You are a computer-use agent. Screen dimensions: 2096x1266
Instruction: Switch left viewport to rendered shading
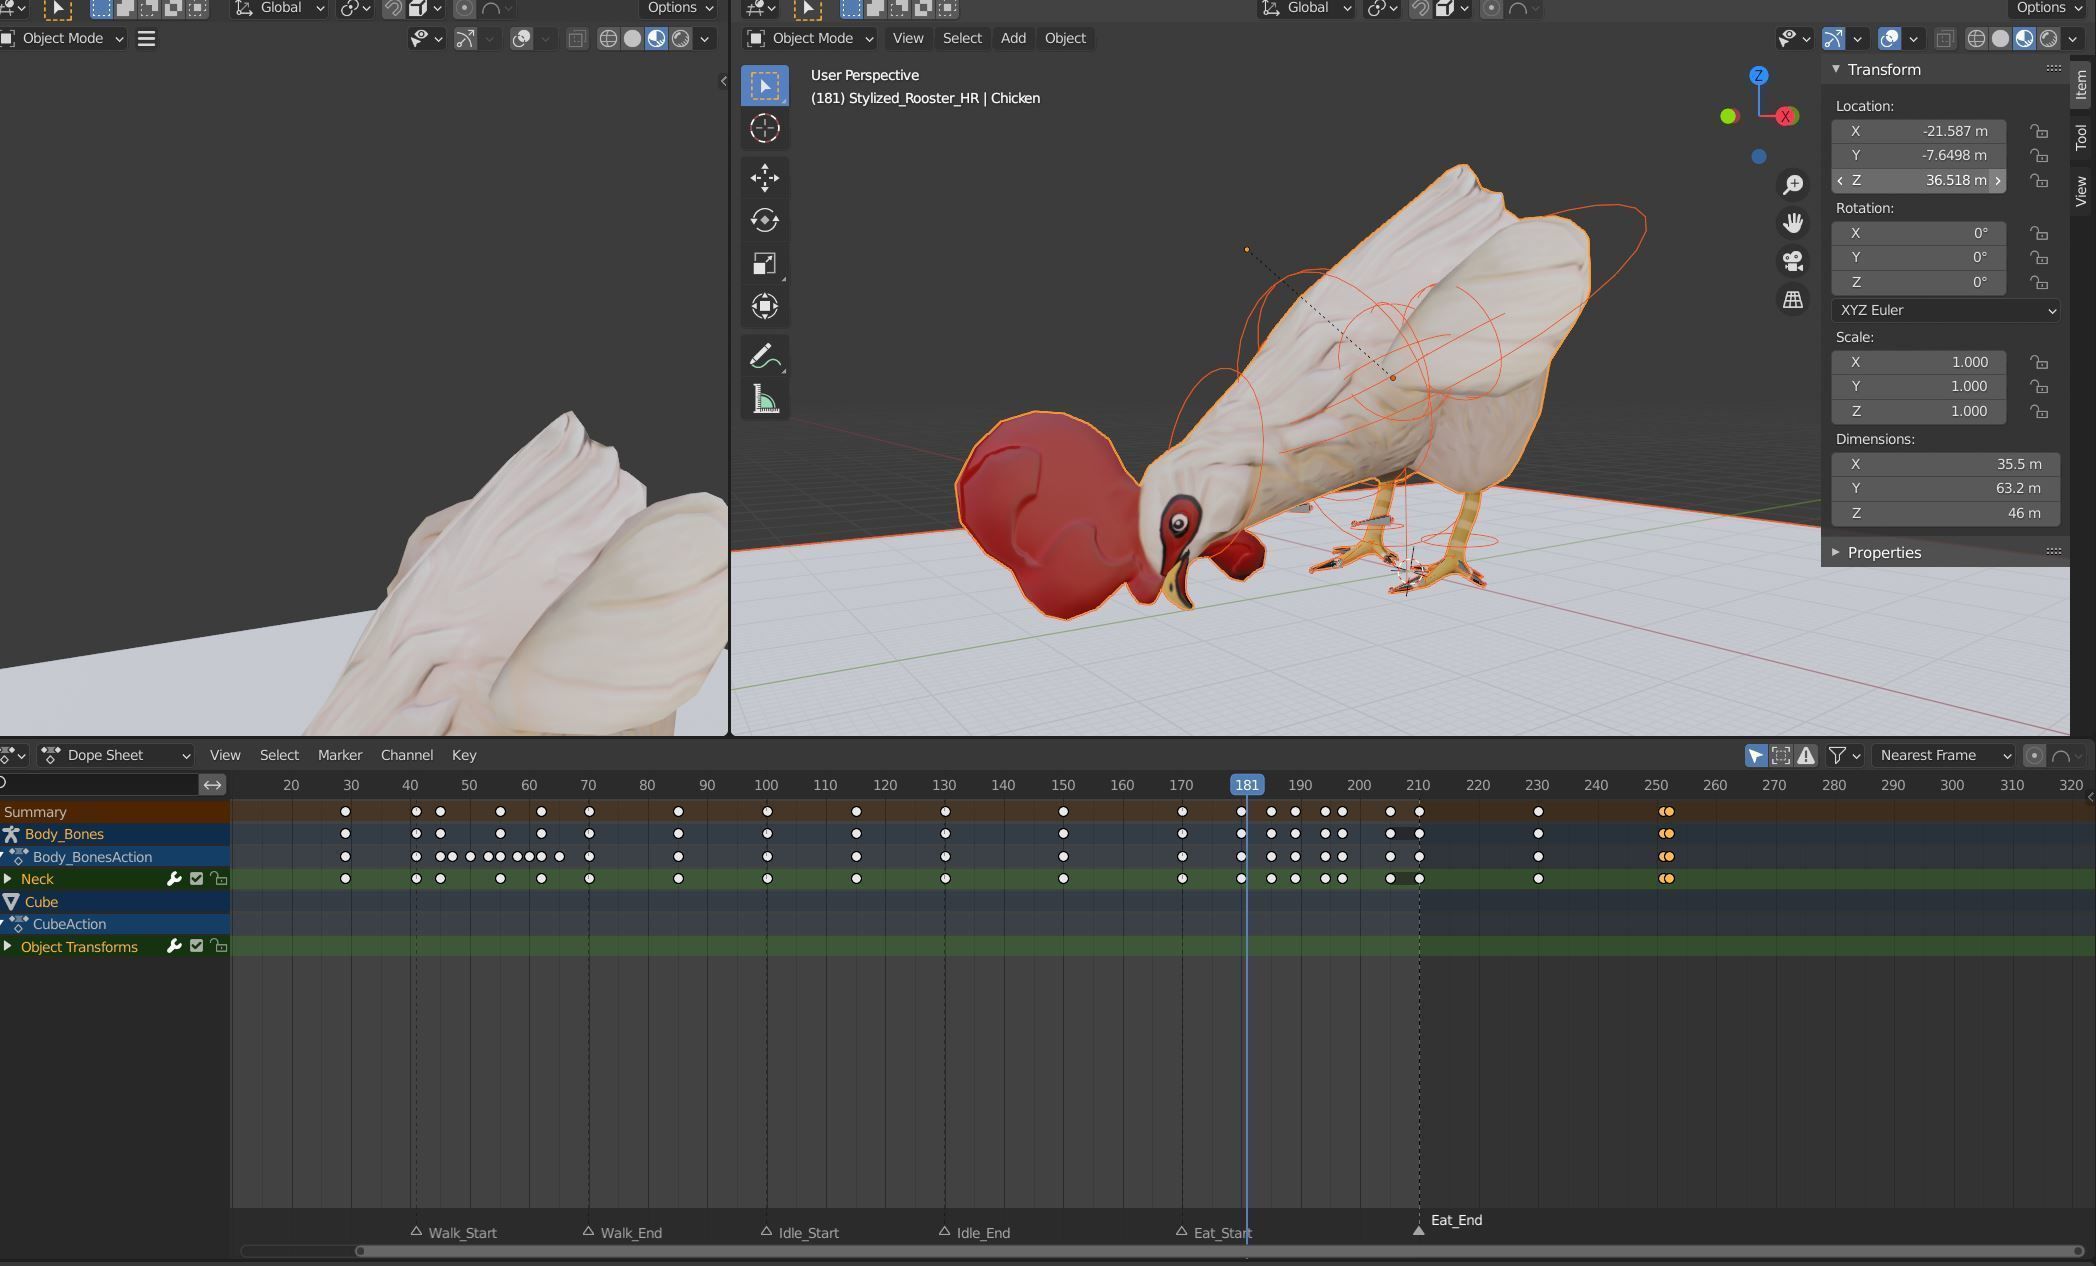coord(680,38)
